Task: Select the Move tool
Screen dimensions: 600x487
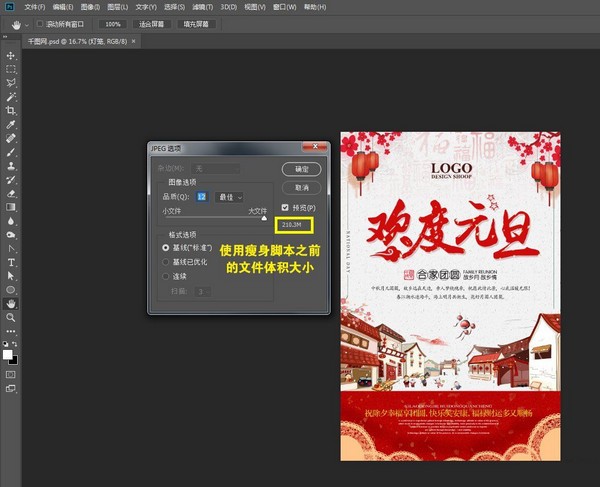Action: click(11, 56)
